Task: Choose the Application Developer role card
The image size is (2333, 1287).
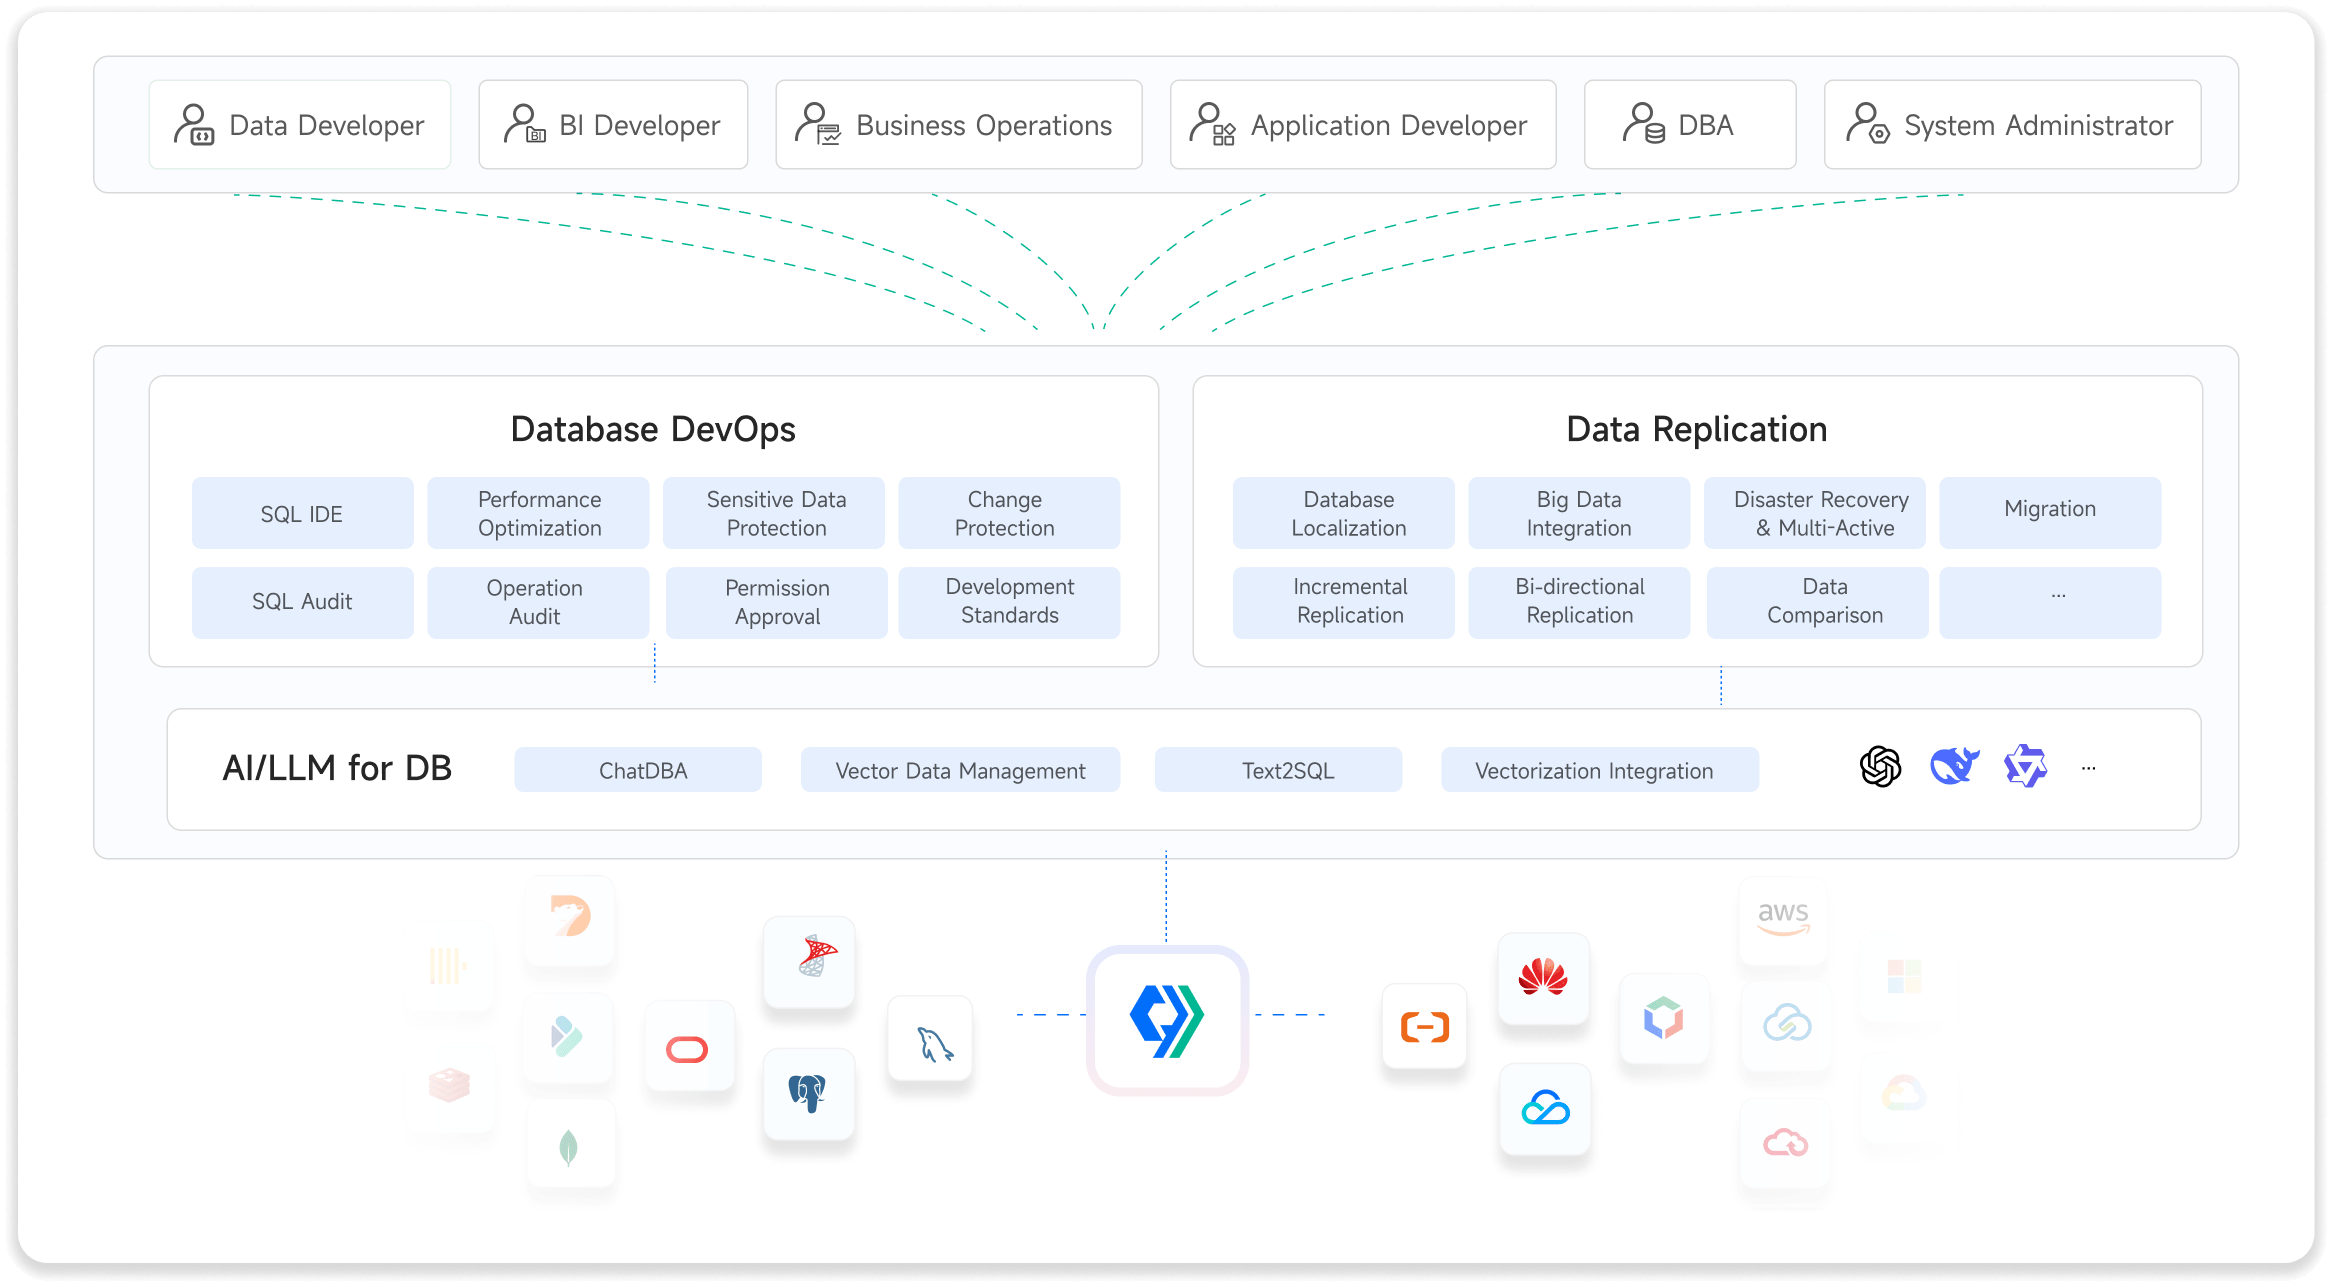Action: click(1363, 125)
